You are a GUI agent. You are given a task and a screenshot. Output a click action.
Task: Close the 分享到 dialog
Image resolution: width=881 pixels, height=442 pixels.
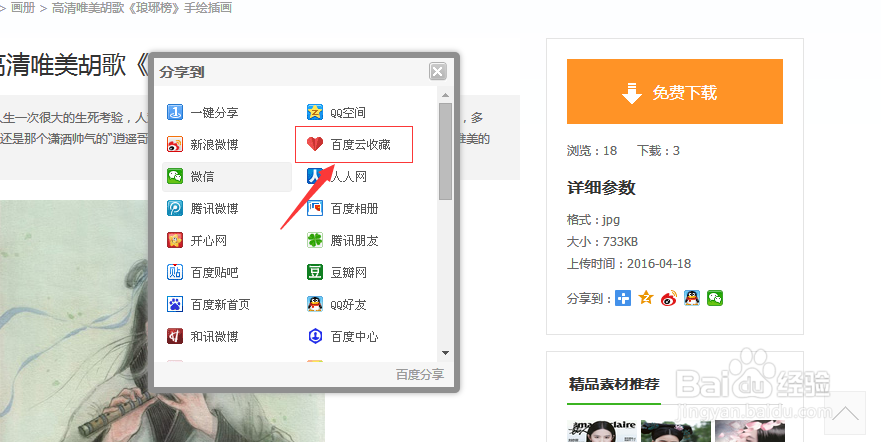click(x=438, y=71)
